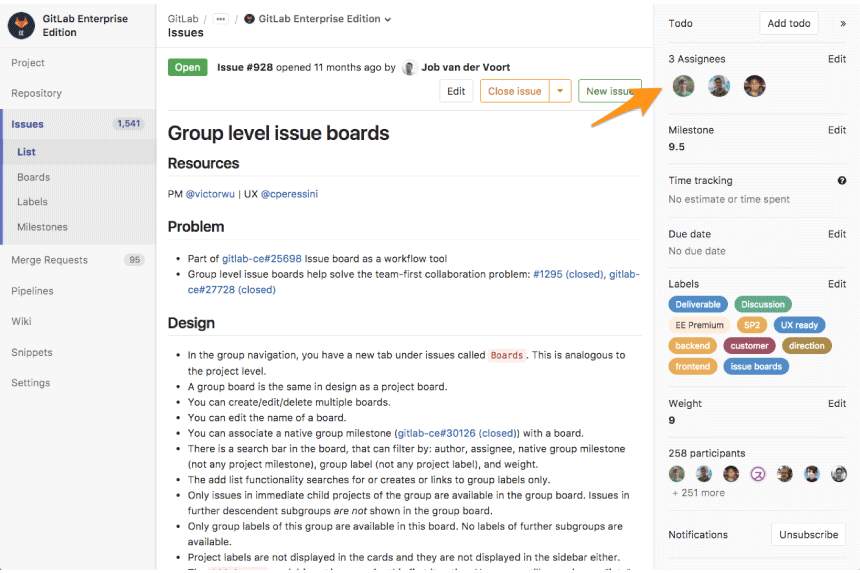This screenshot has height=573, width=860.
Task: Open the @victorwu mention link
Action: coord(210,194)
